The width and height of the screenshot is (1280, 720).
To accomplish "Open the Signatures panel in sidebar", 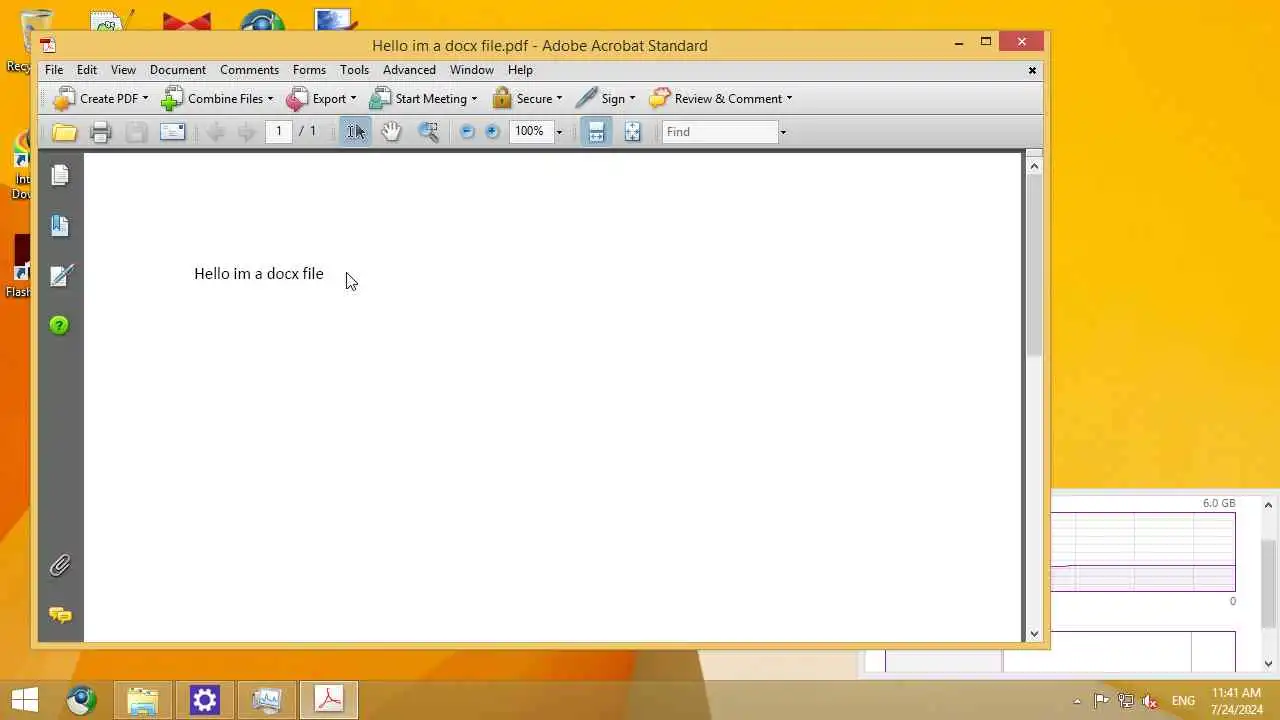I will pos(60,275).
